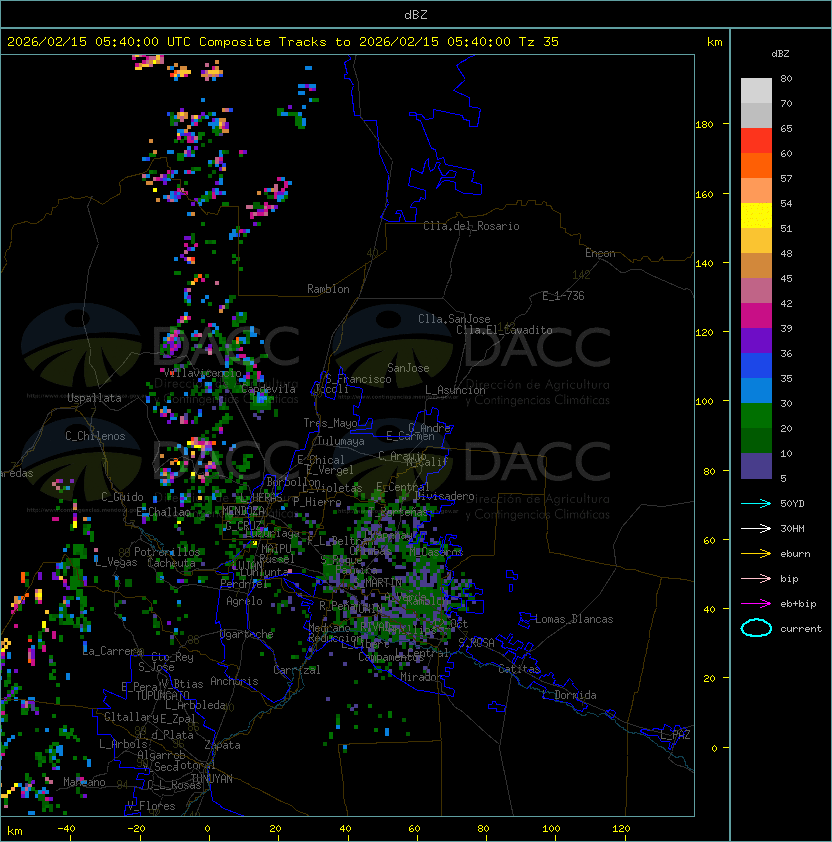The image size is (832, 842).
Task: Click the 'L_Dormida' map label
Action: point(569,695)
